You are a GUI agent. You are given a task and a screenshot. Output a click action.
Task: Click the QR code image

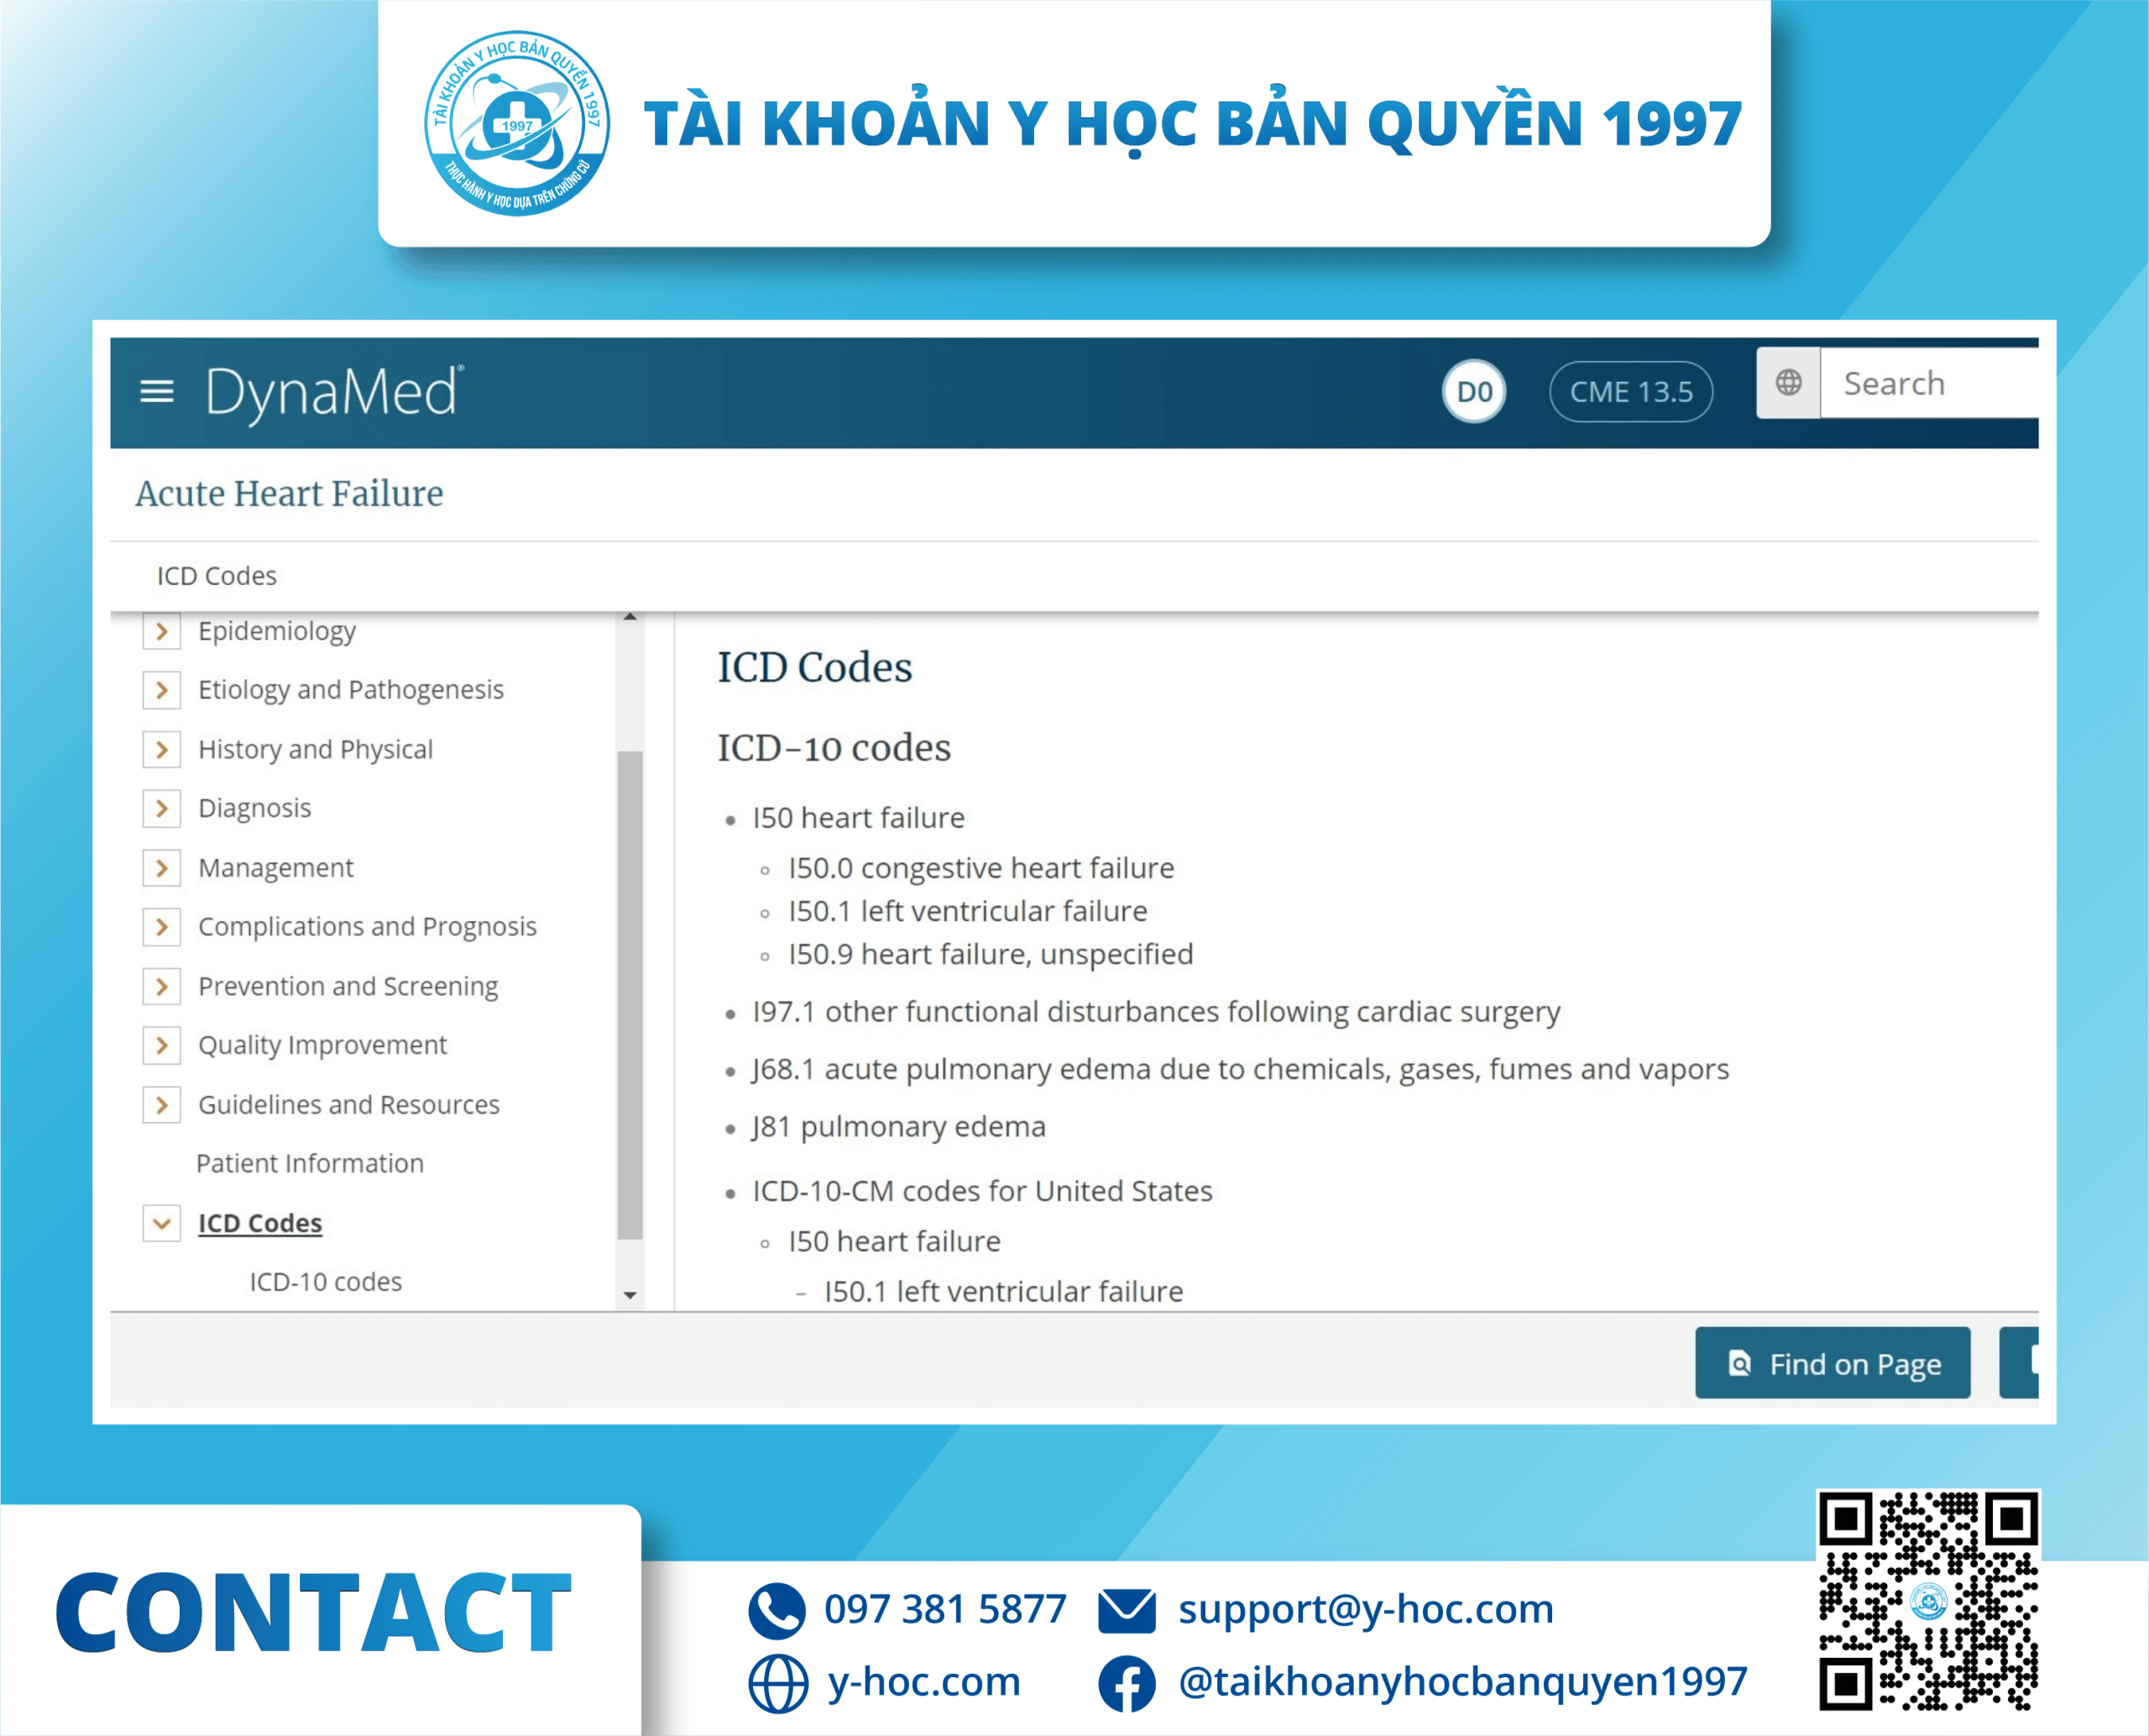[x=1927, y=1602]
